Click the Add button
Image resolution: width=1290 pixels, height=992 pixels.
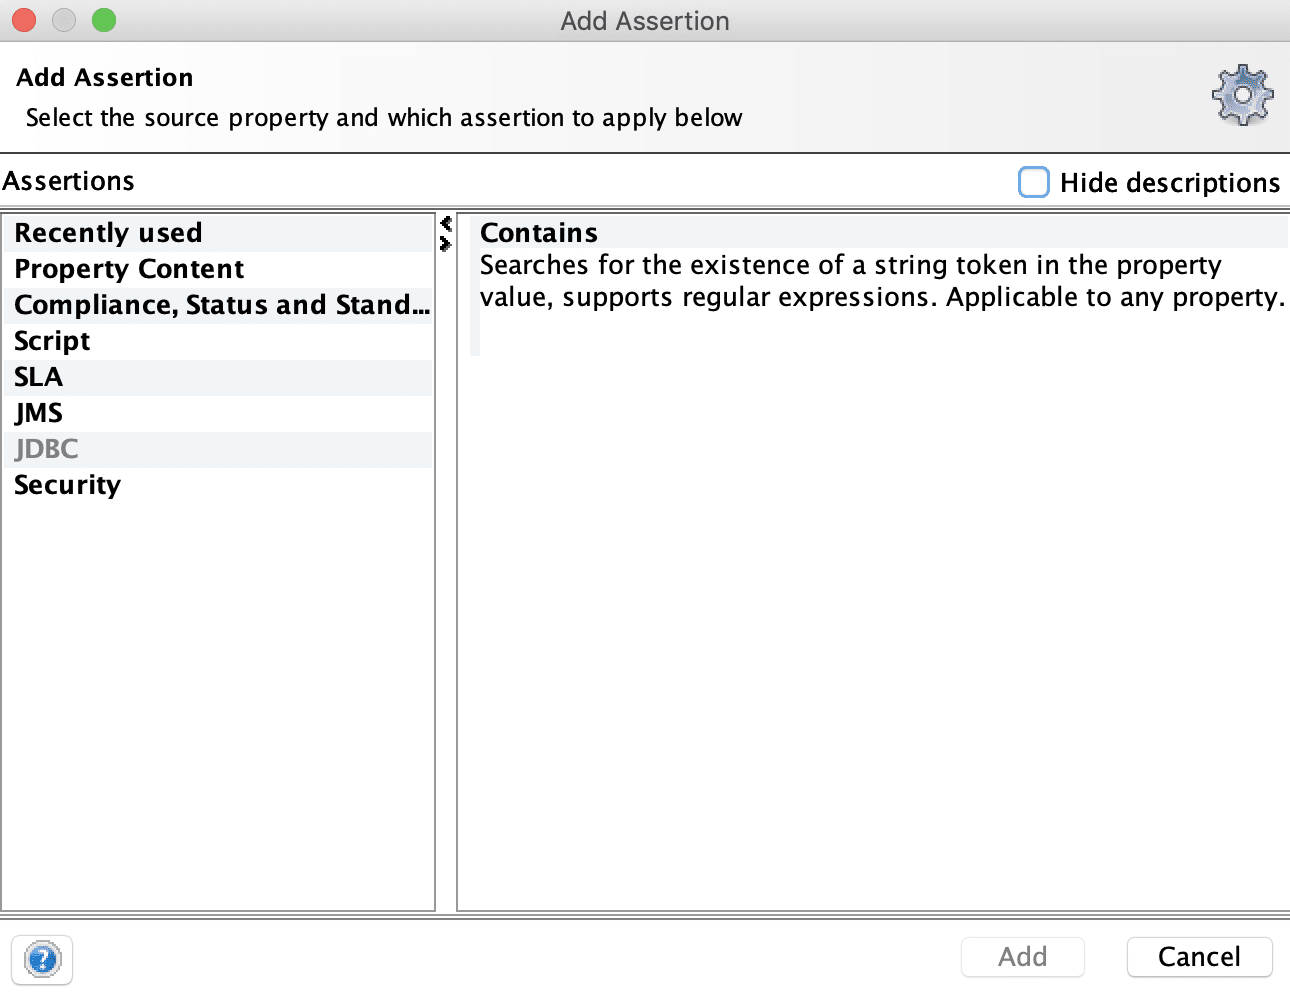click(x=1022, y=956)
